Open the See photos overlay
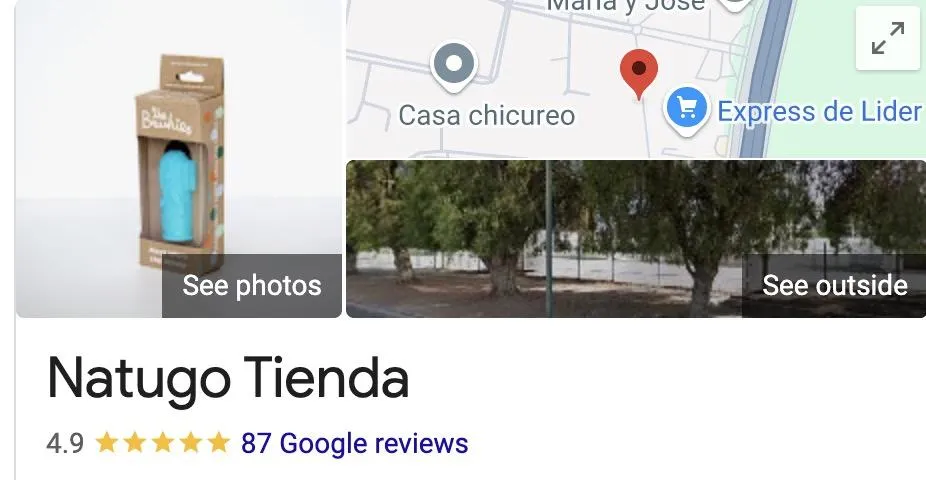926x480 pixels. point(252,286)
